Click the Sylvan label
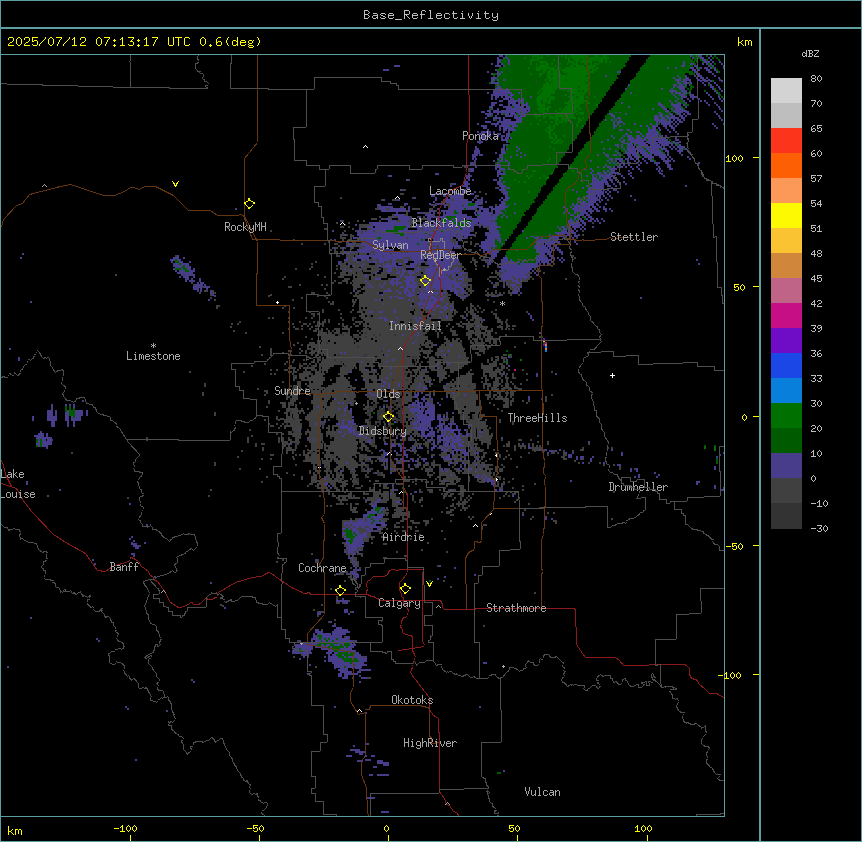 click(x=390, y=245)
